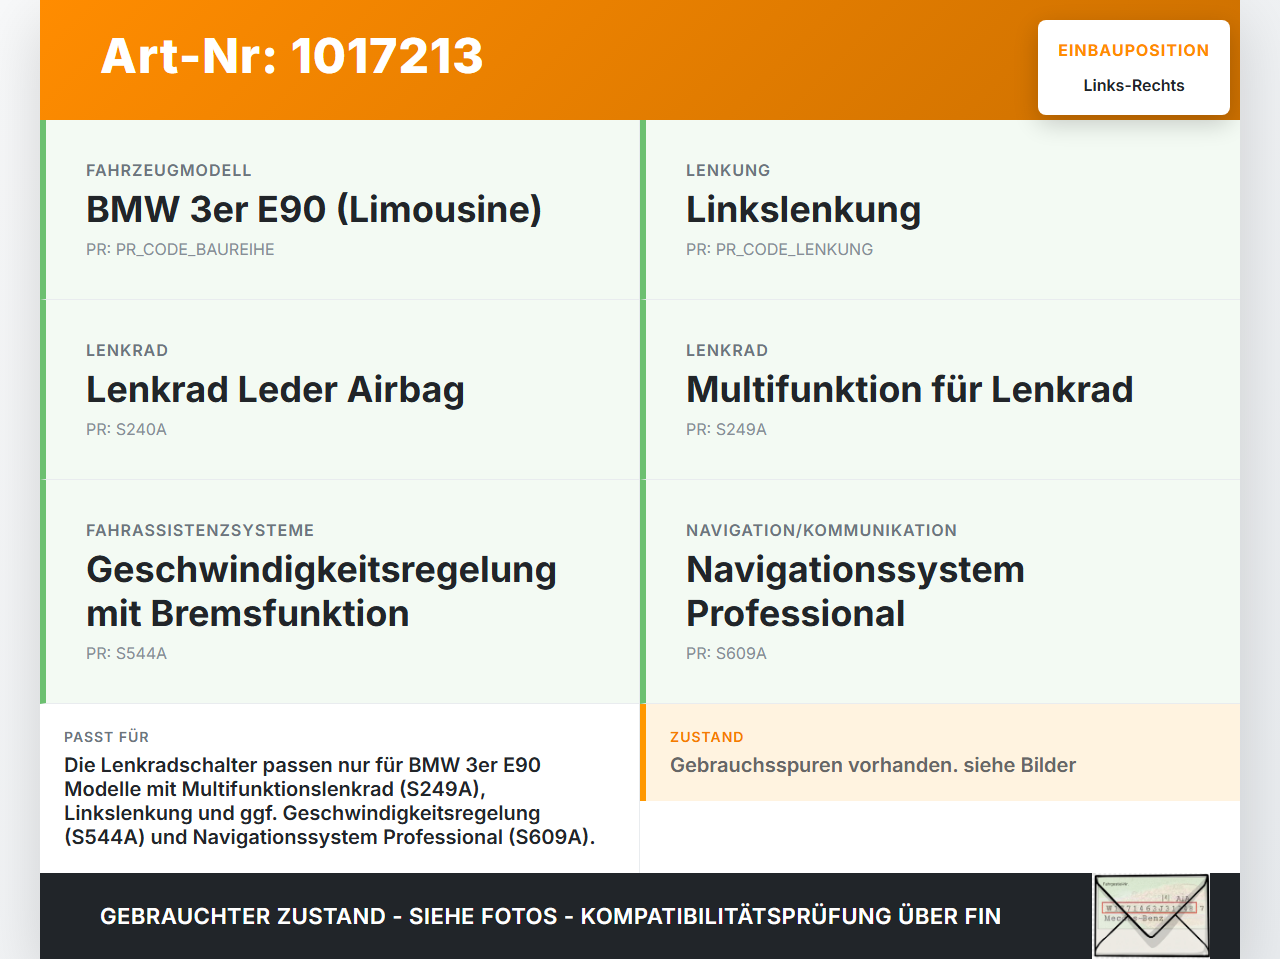The width and height of the screenshot is (1280, 959).
Task: Open the Fahrzeugschein envelope thumbnail
Action: pos(1150,915)
